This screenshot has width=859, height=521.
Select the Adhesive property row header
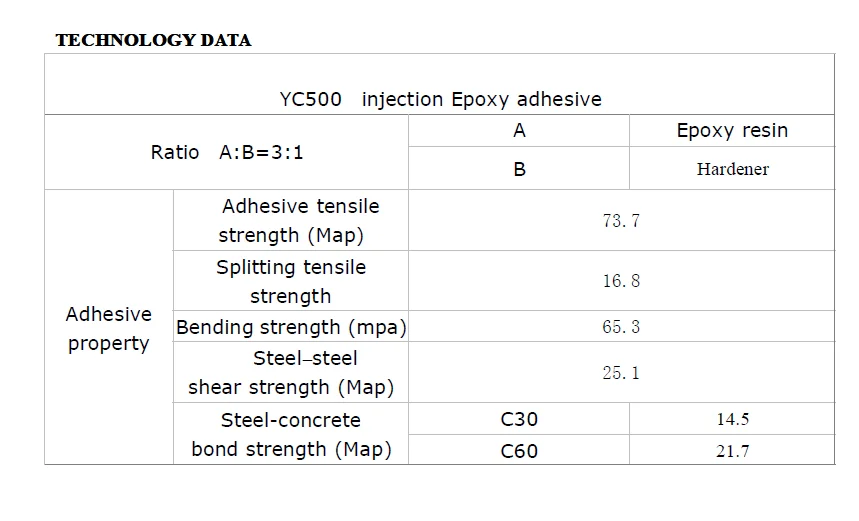108,328
